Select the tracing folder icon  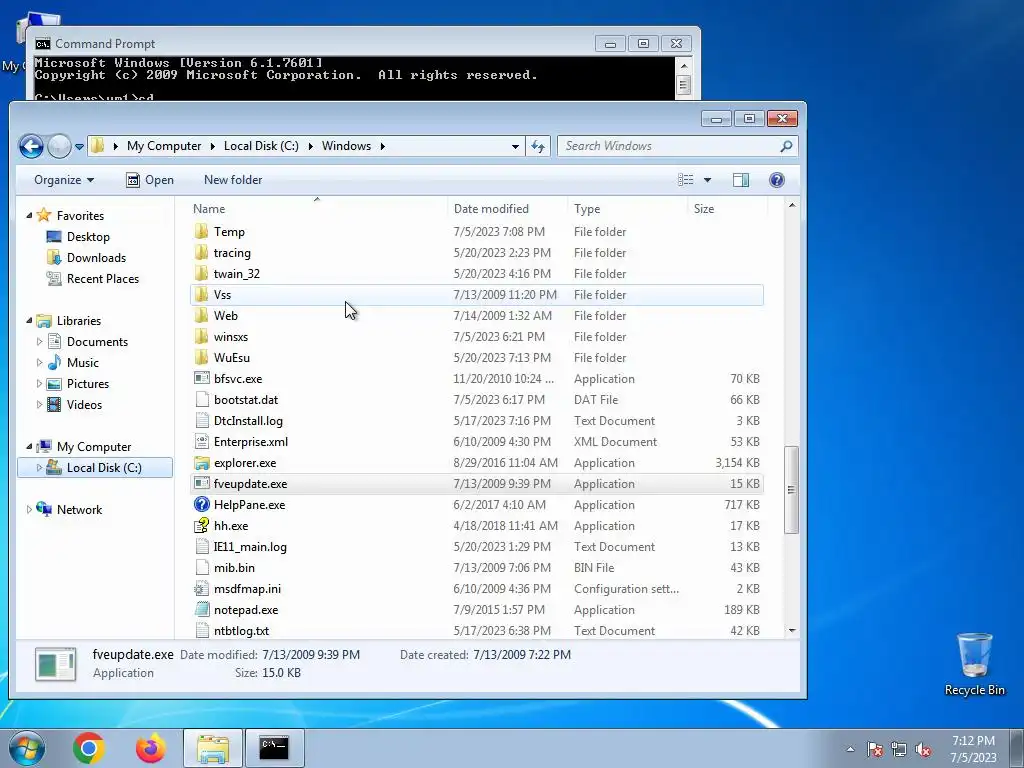pos(202,252)
